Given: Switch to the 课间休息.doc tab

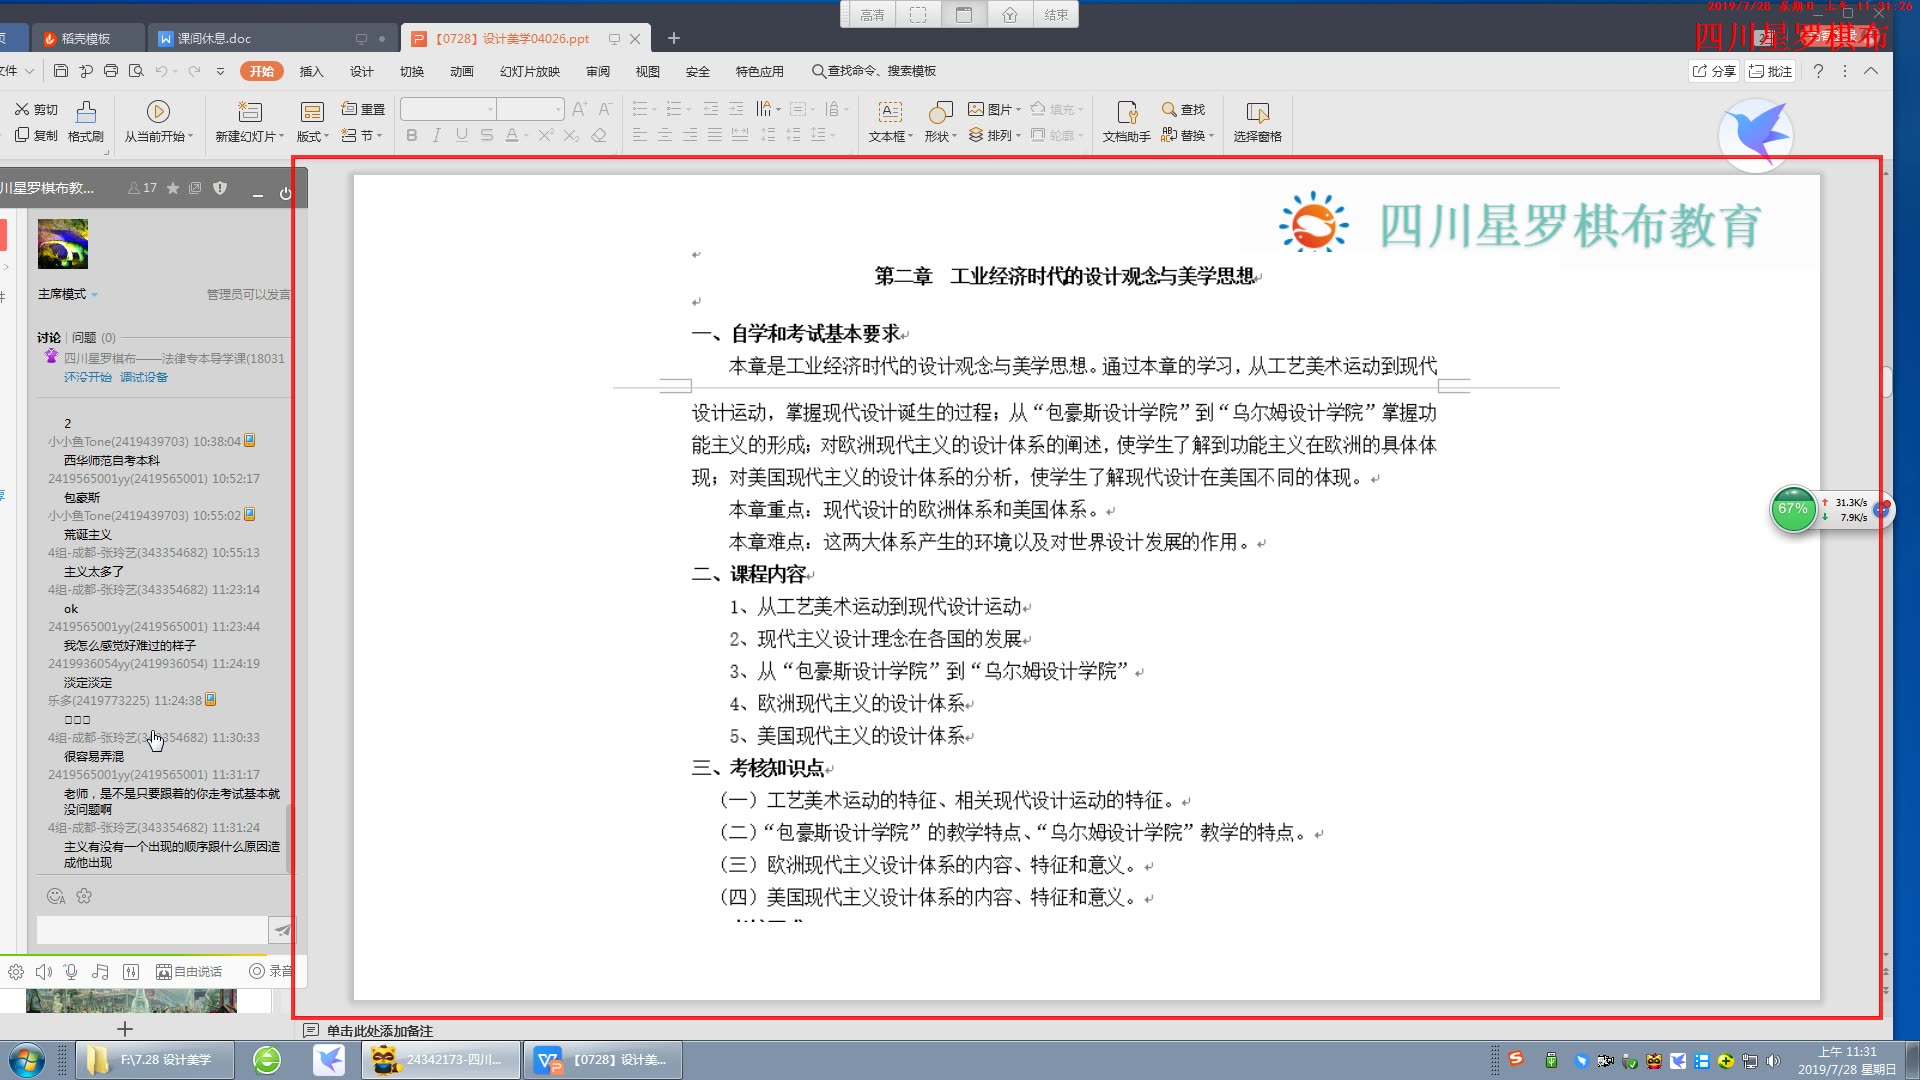Looking at the screenshot, I should click(214, 39).
